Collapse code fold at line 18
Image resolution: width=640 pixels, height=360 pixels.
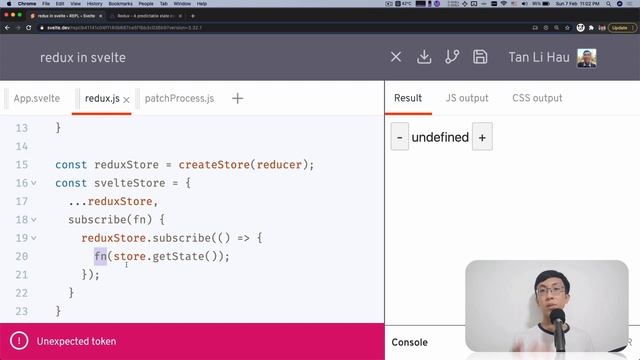34,220
